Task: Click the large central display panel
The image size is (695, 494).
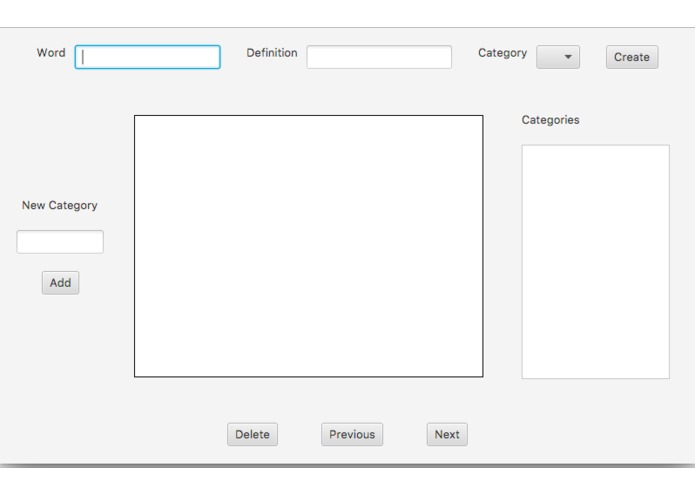Action: pos(308,246)
